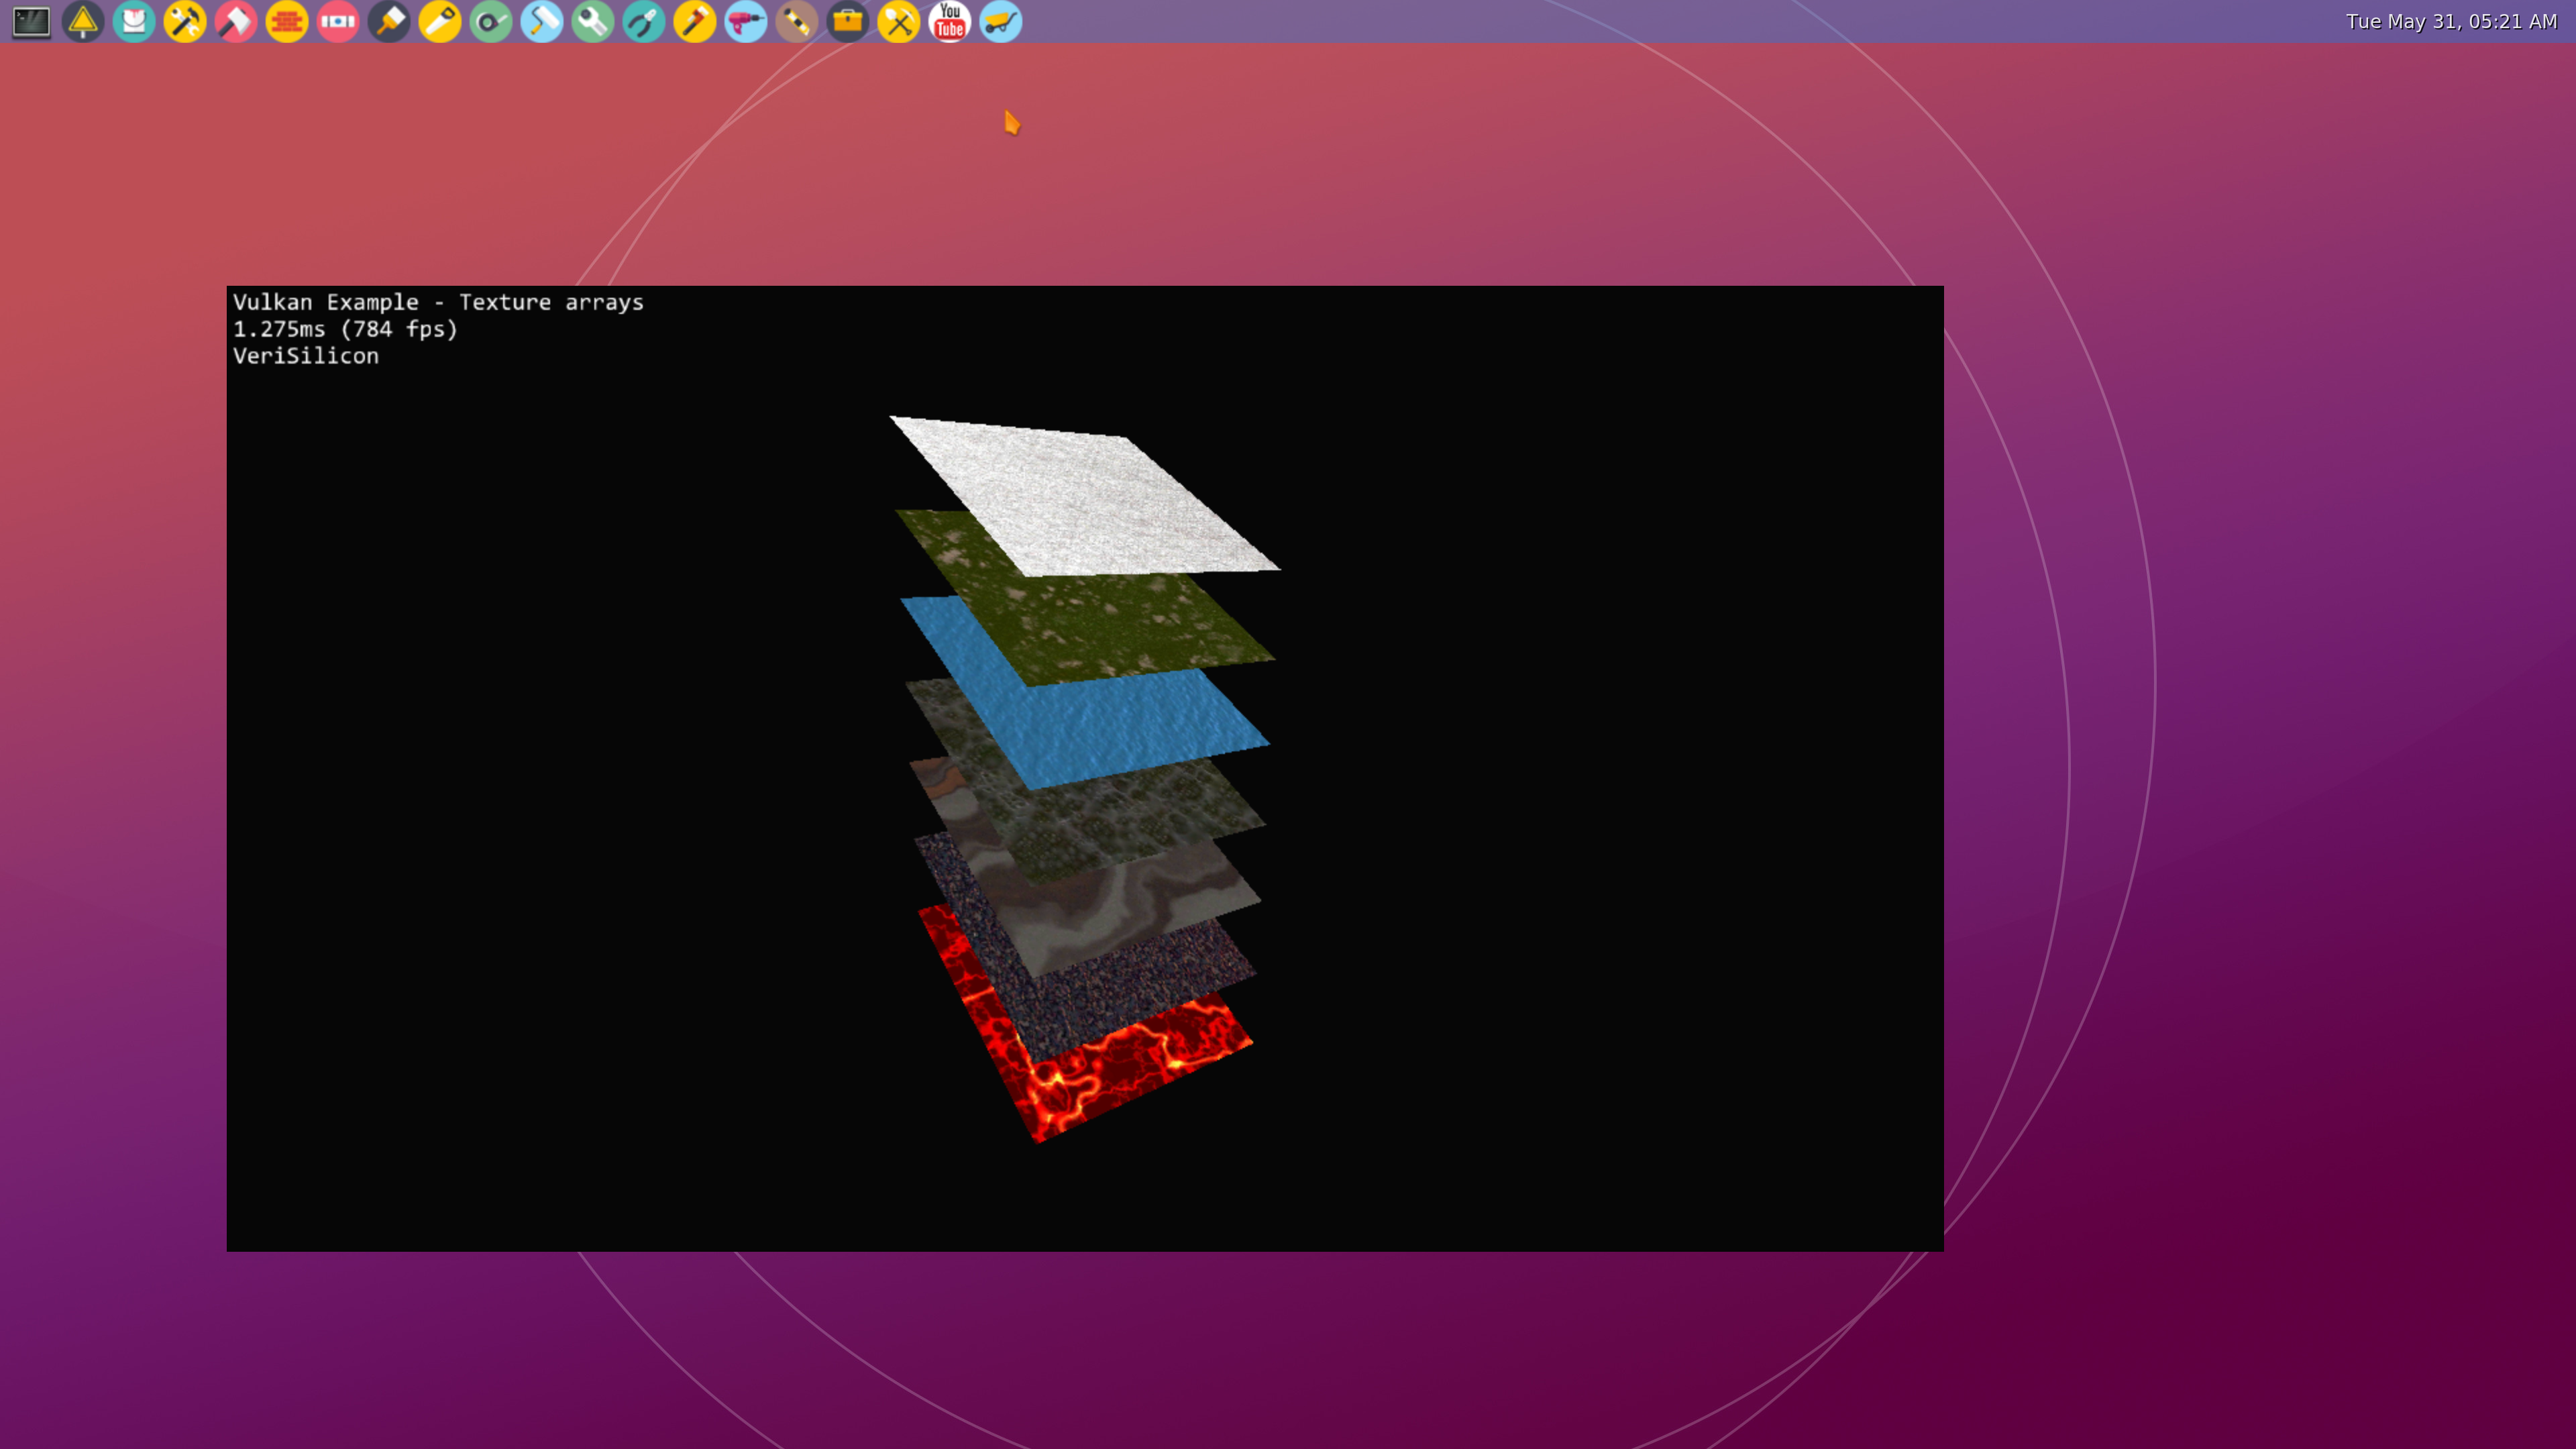This screenshot has width=2576, height=1449.
Task: Click the wheelbarrow icon
Action: tap(1001, 21)
